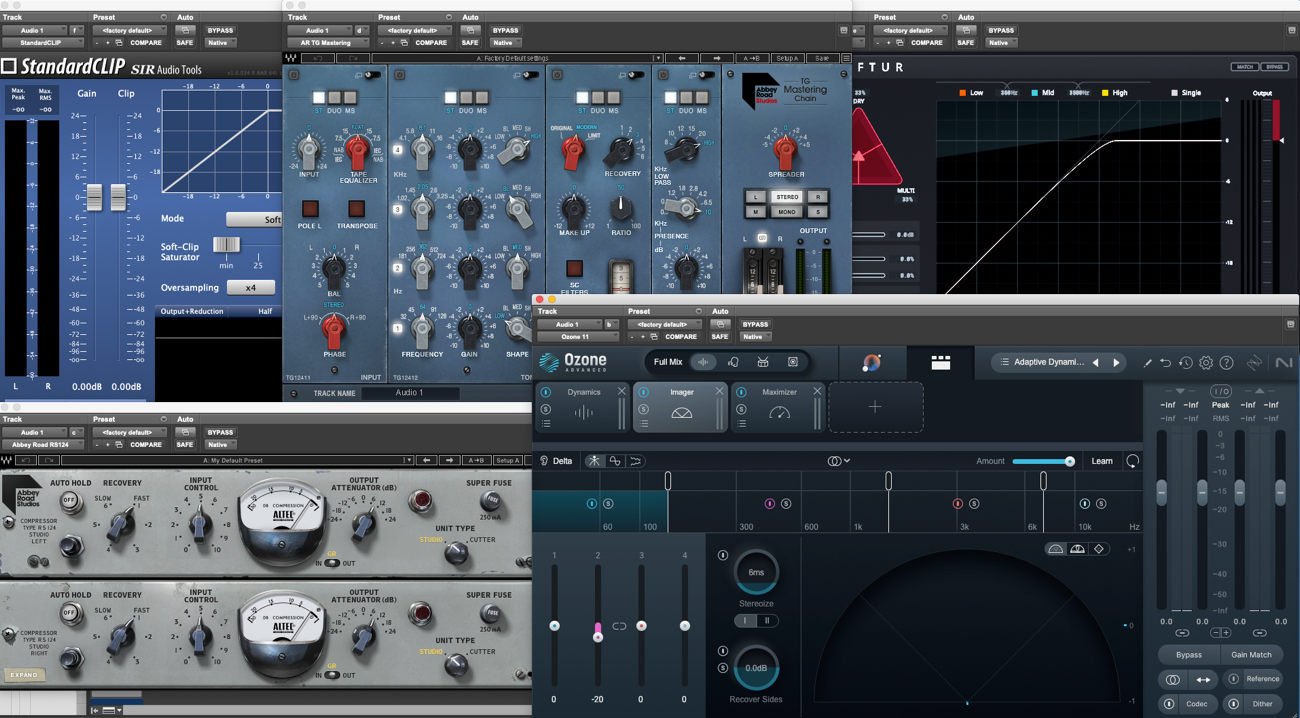Click the band link icon between faders 2 and 3
Viewport: 1300px width, 718px height.
coord(619,626)
